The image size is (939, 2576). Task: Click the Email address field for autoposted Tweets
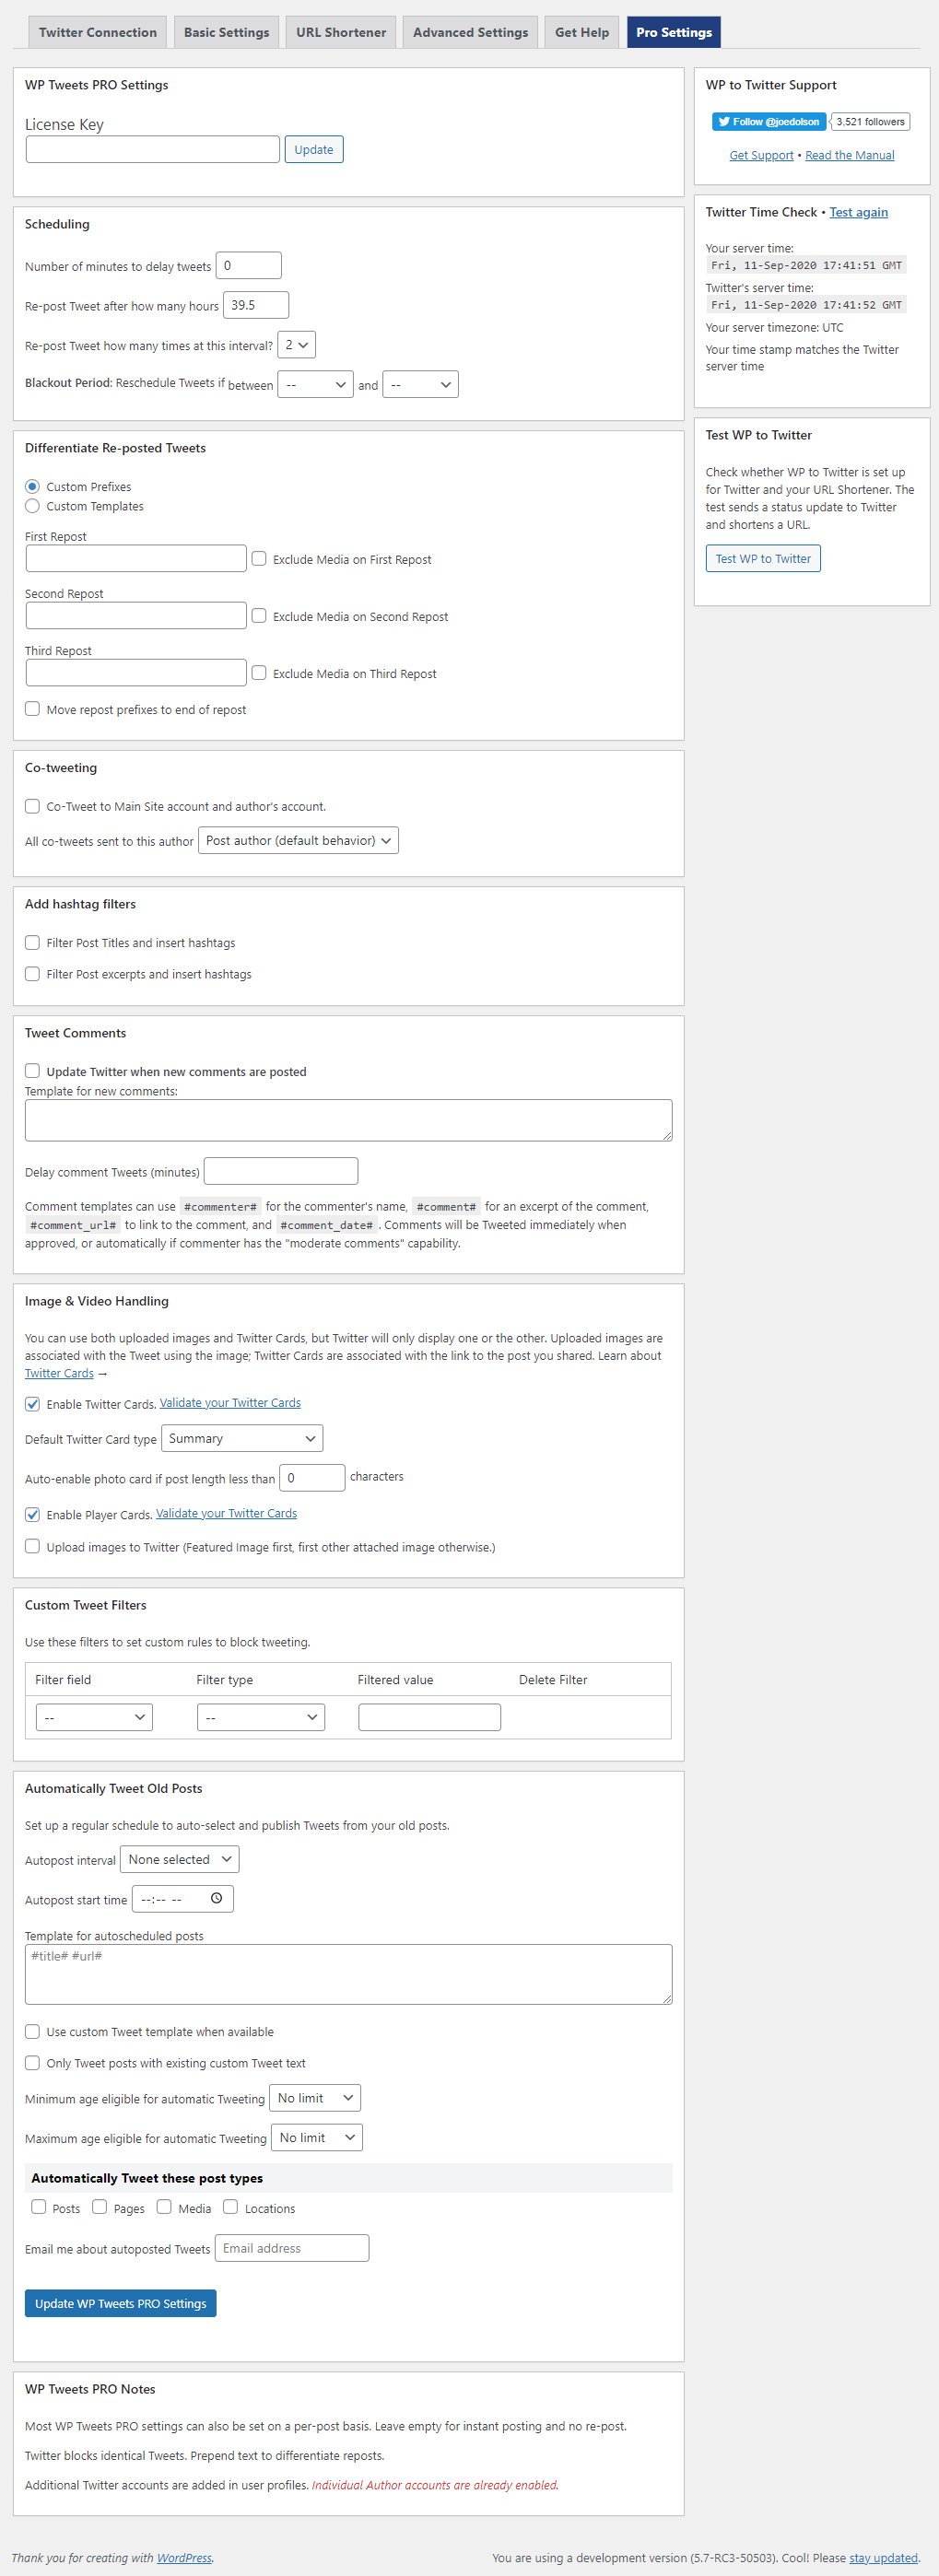tap(292, 2248)
